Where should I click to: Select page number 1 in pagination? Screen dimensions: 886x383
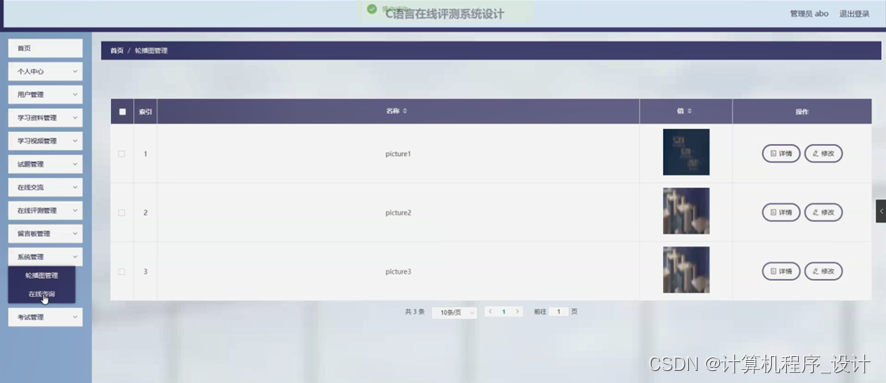[x=503, y=311]
